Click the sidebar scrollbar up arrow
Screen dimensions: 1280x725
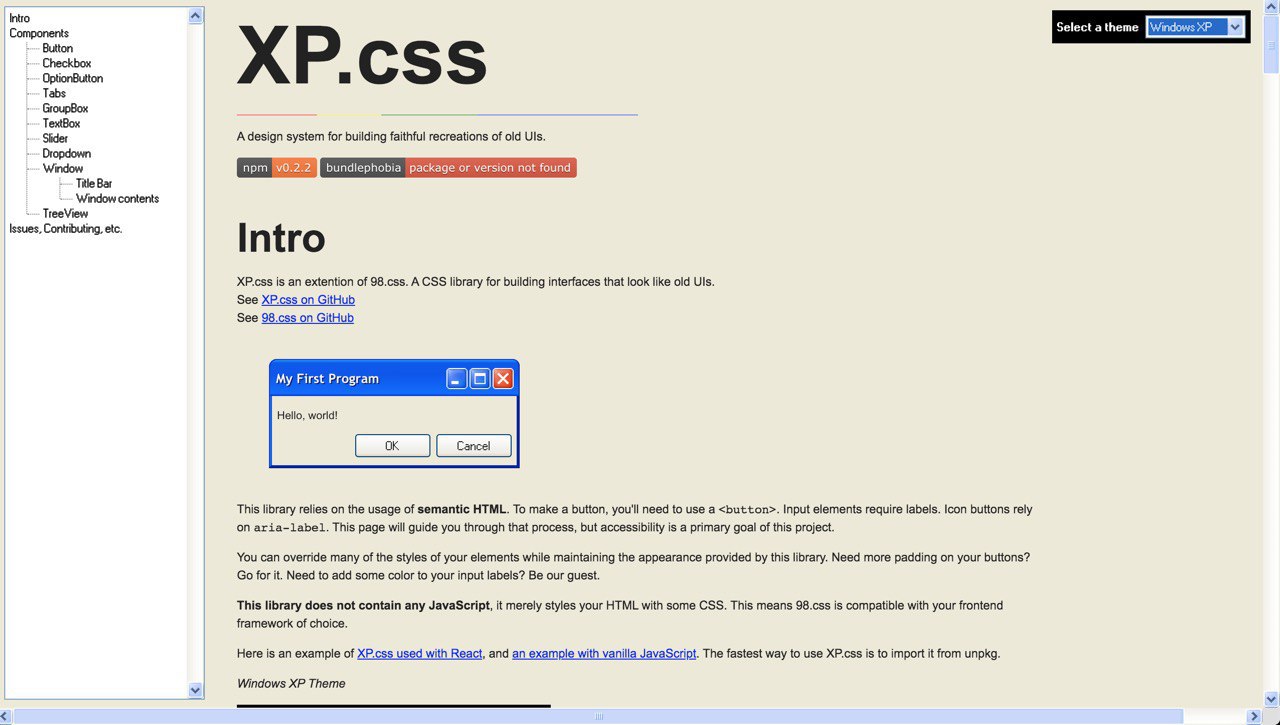point(195,15)
